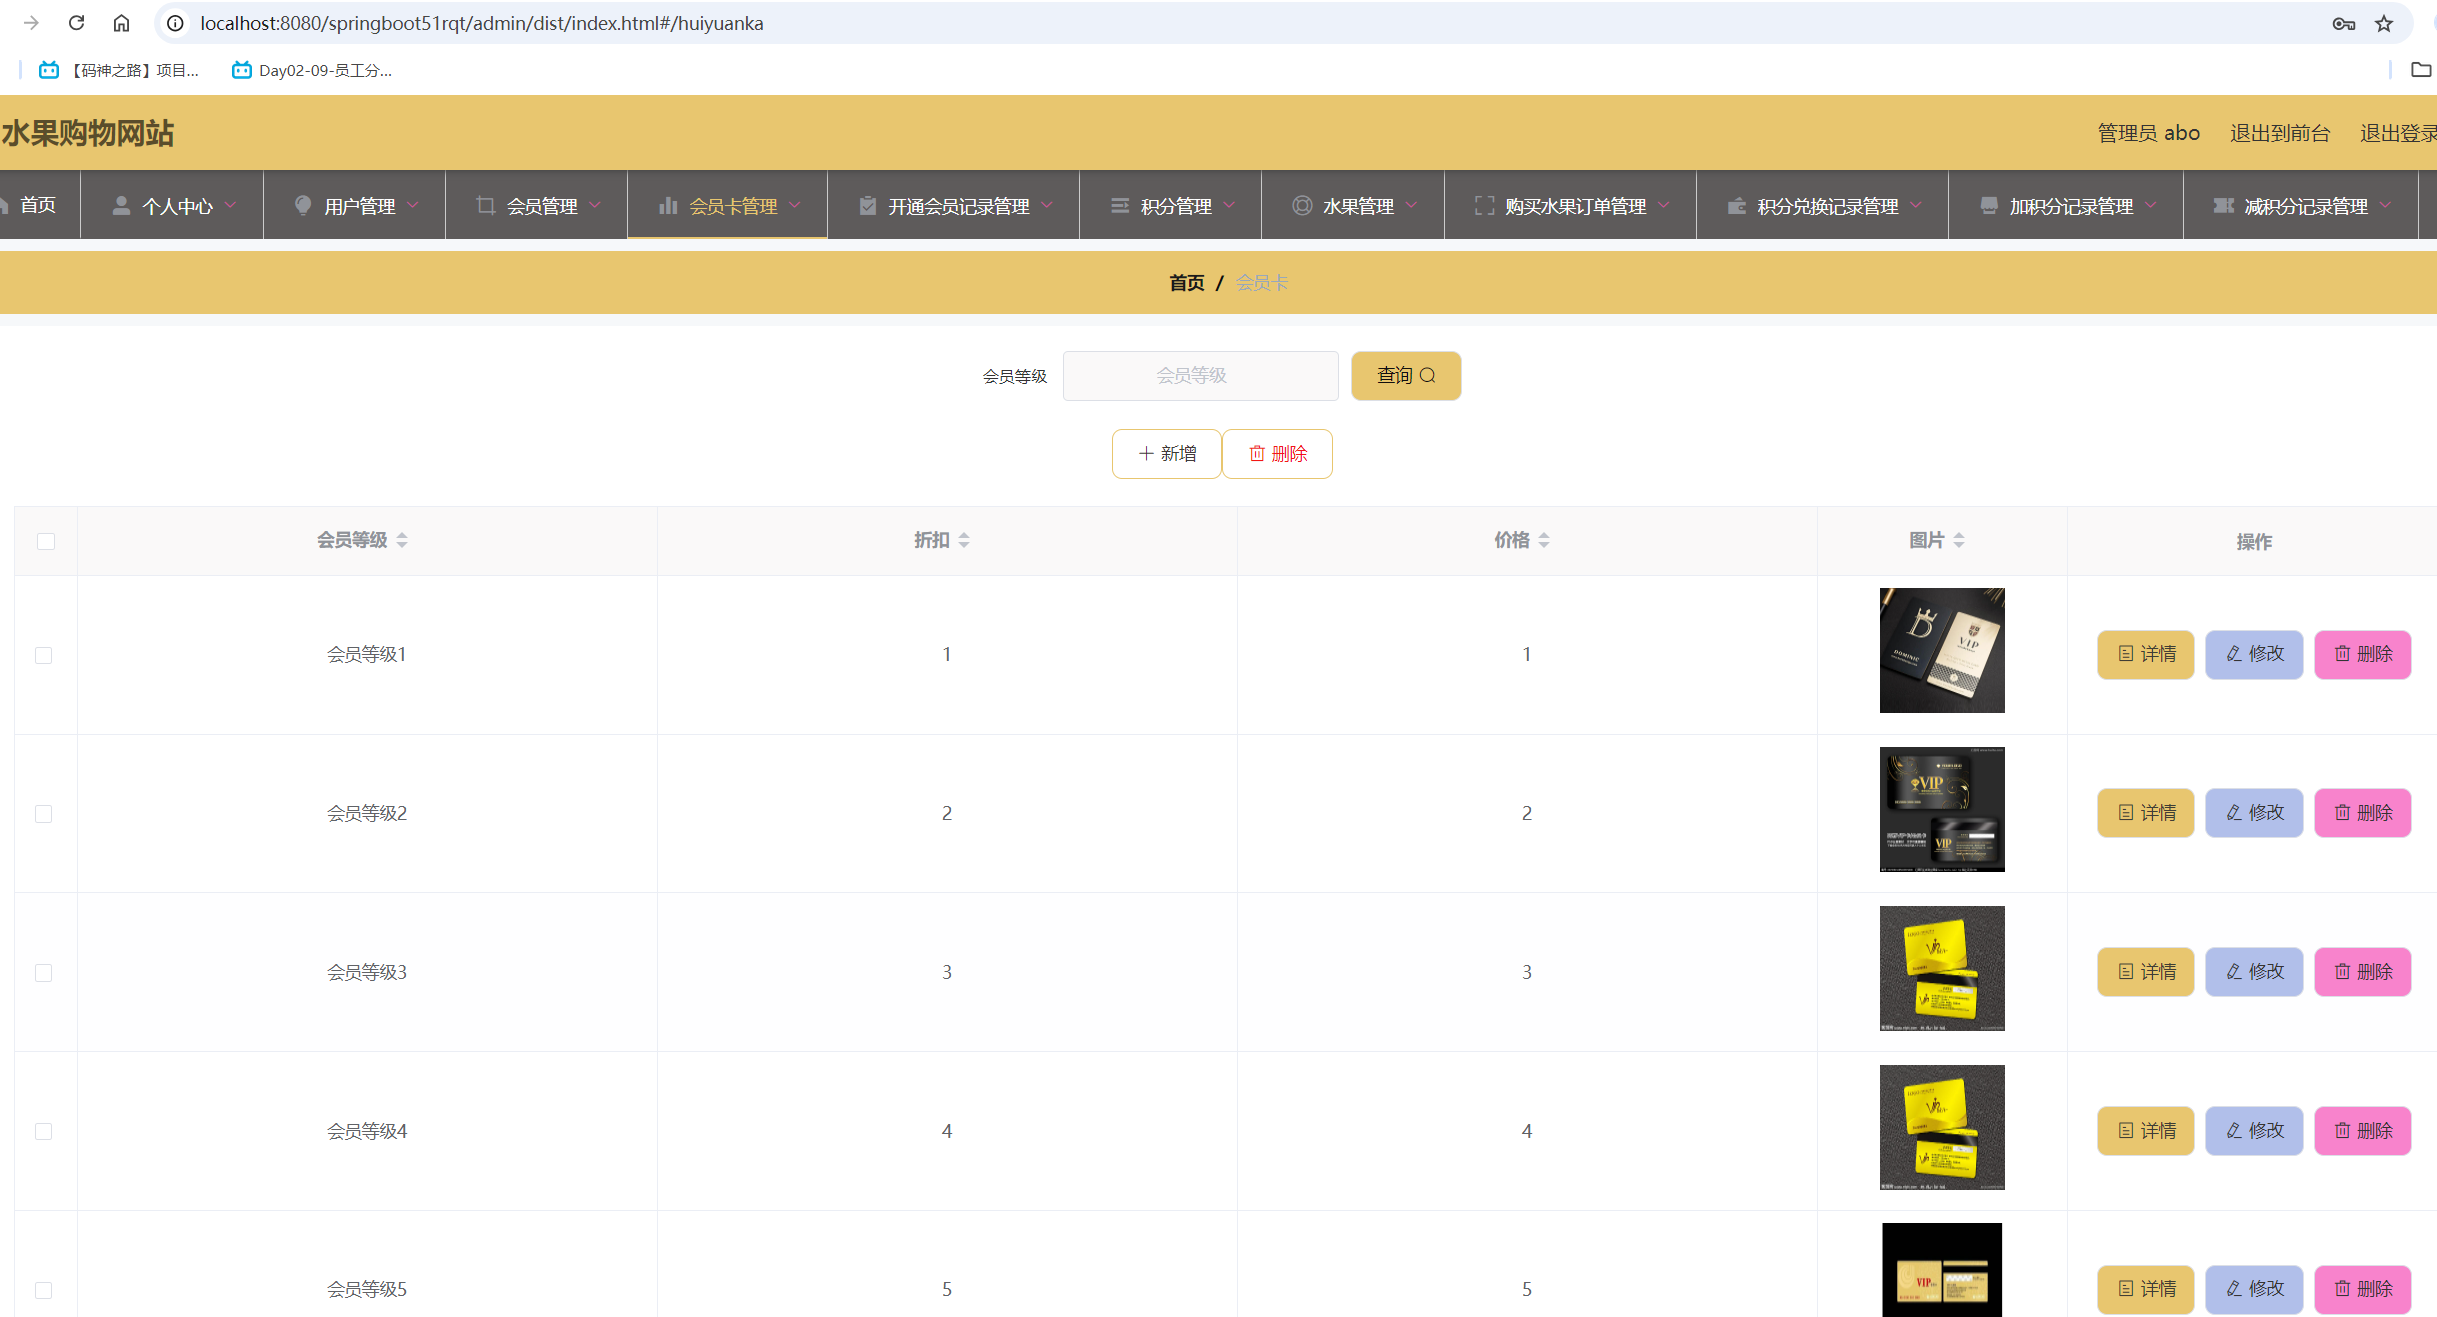This screenshot has height=1317, width=2437.
Task: Click the browser home icon
Action: pyautogui.click(x=121, y=23)
